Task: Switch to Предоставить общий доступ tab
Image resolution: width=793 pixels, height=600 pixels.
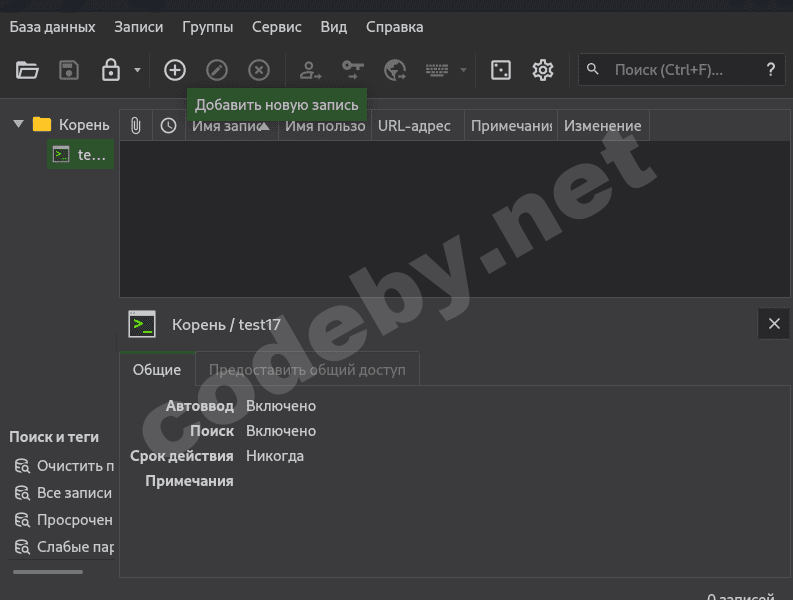Action: coord(307,370)
